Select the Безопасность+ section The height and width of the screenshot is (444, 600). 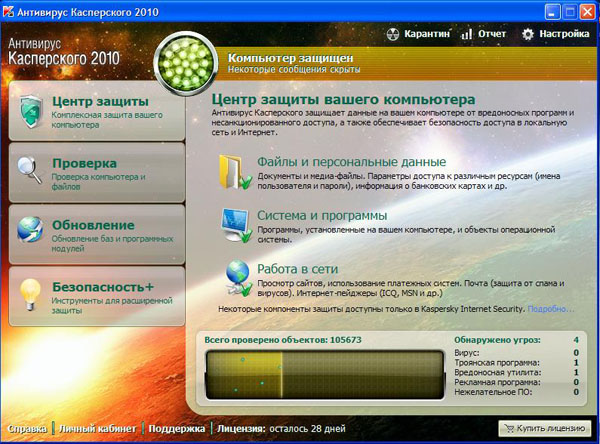(x=97, y=296)
